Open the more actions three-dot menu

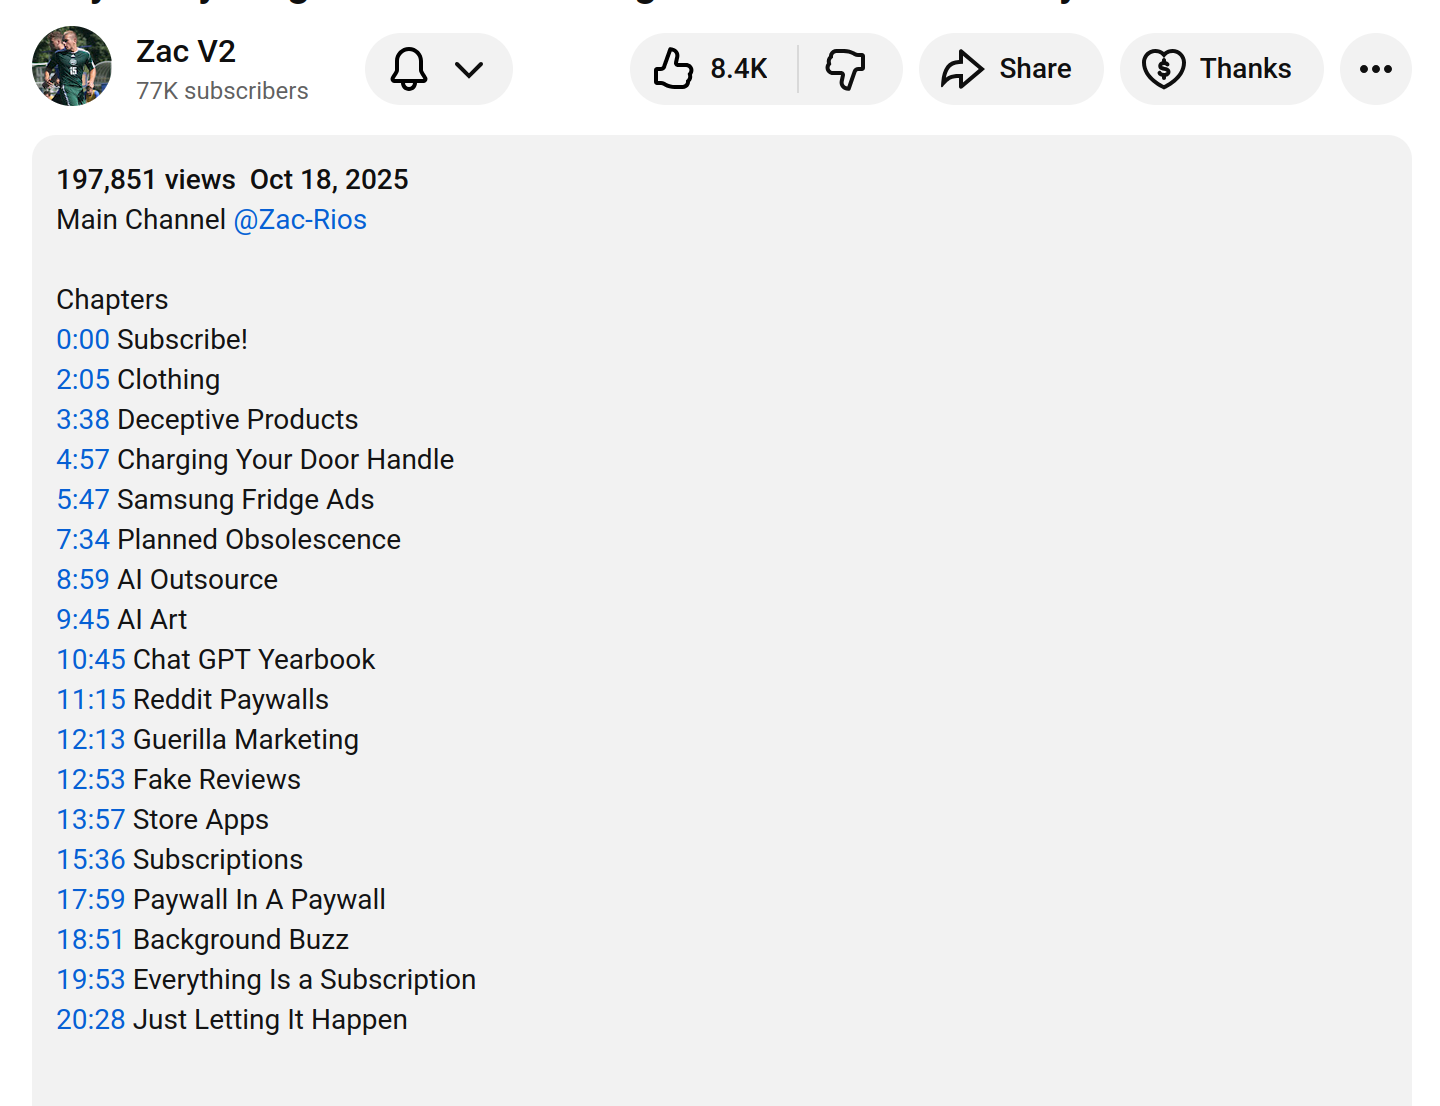click(x=1375, y=69)
